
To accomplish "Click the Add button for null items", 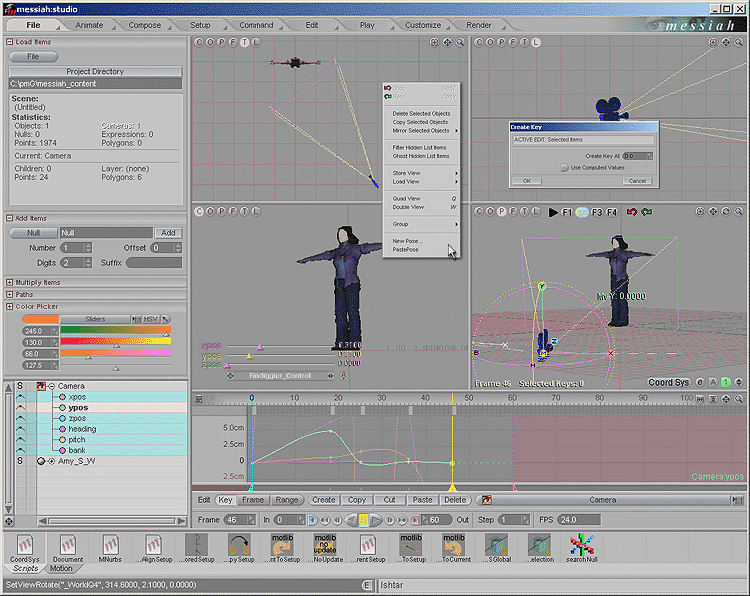I will [x=168, y=233].
